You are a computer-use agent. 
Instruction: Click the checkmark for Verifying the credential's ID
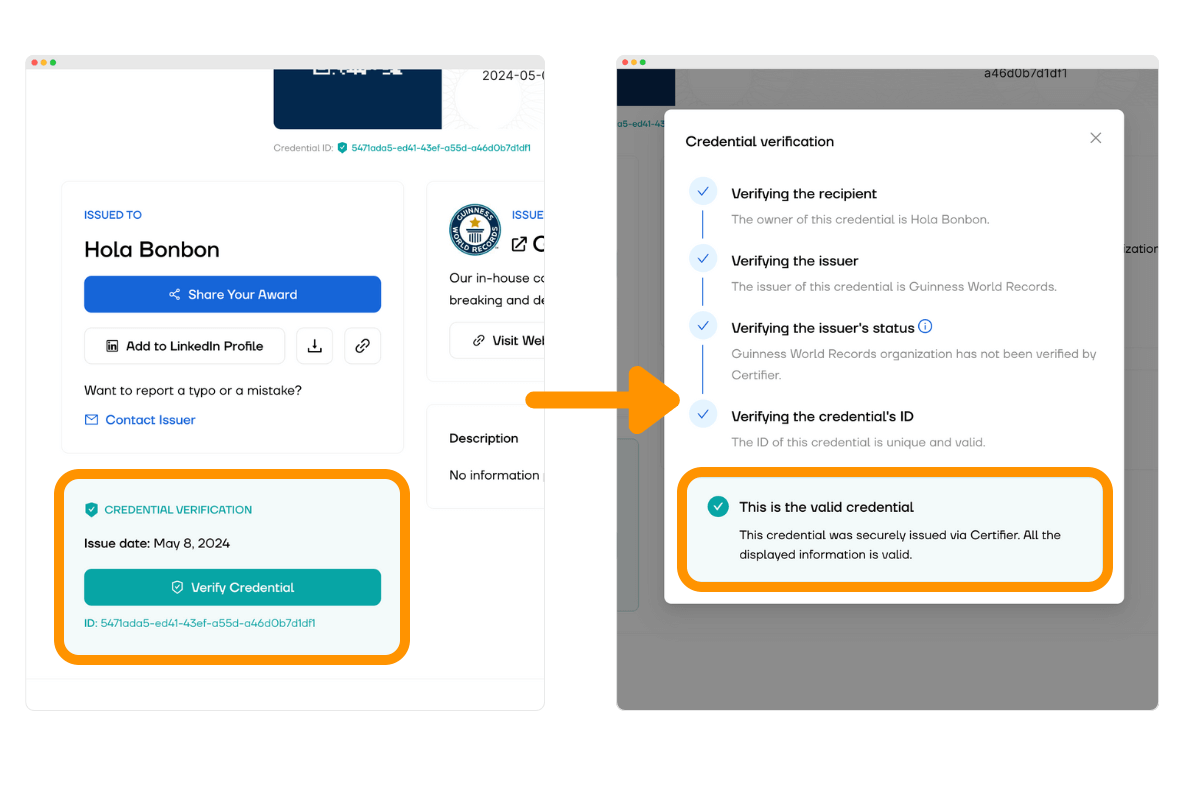click(x=703, y=414)
